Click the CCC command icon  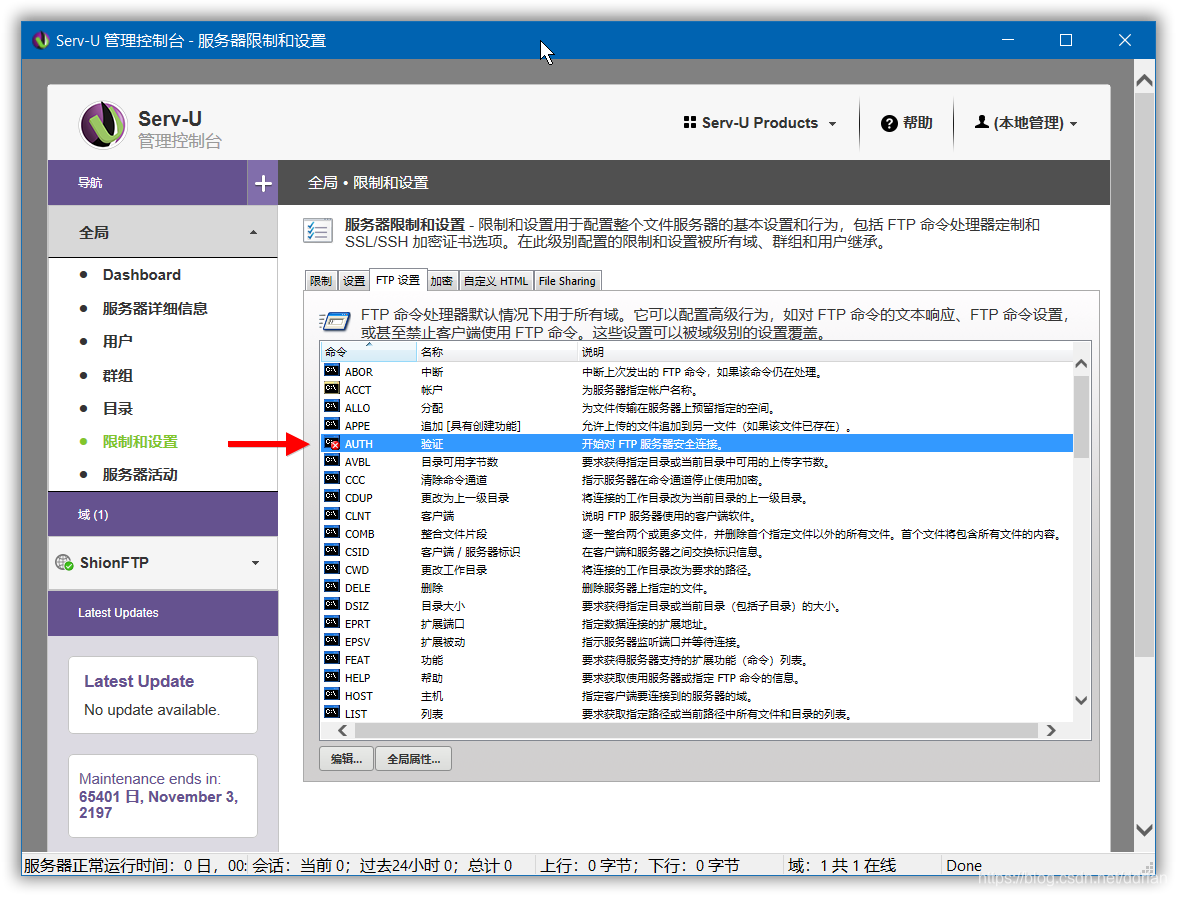(x=332, y=479)
